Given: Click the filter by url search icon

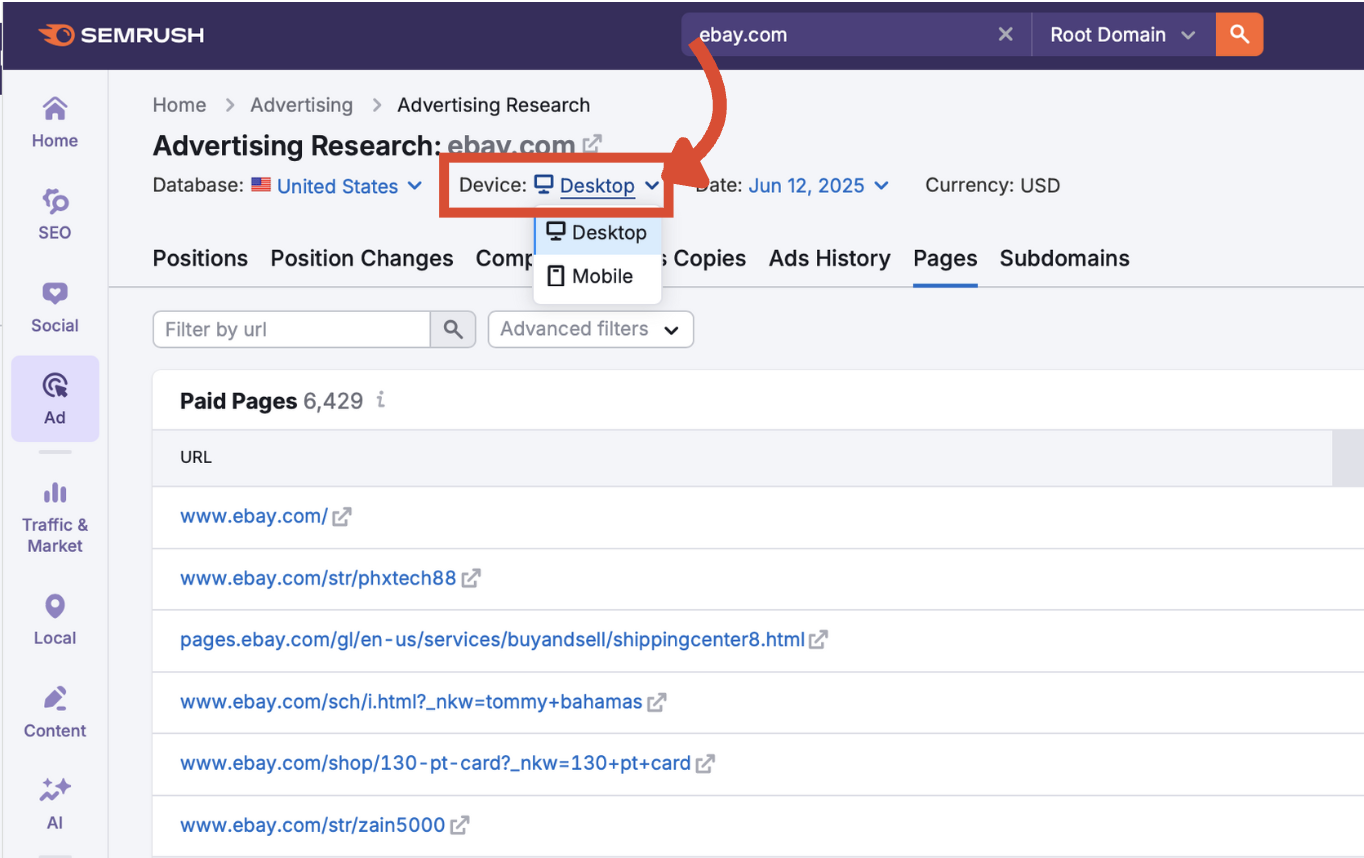Looking at the screenshot, I should (x=453, y=329).
